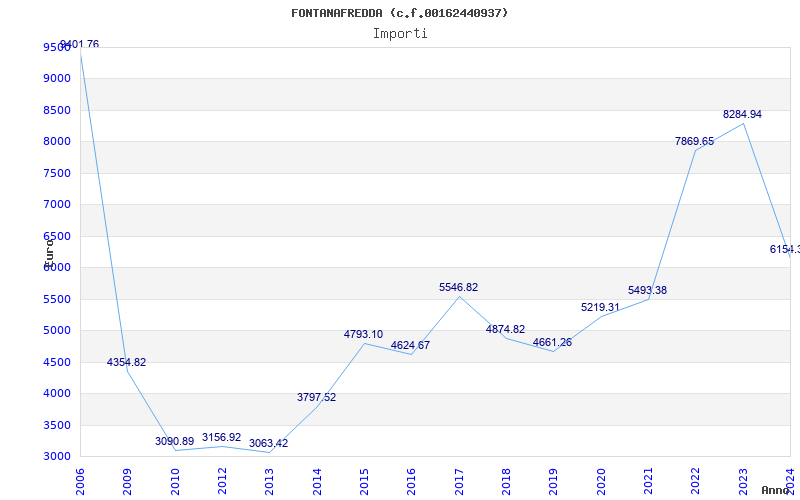Click x-axis year 2020
The width and height of the screenshot is (800, 500).
[601, 482]
